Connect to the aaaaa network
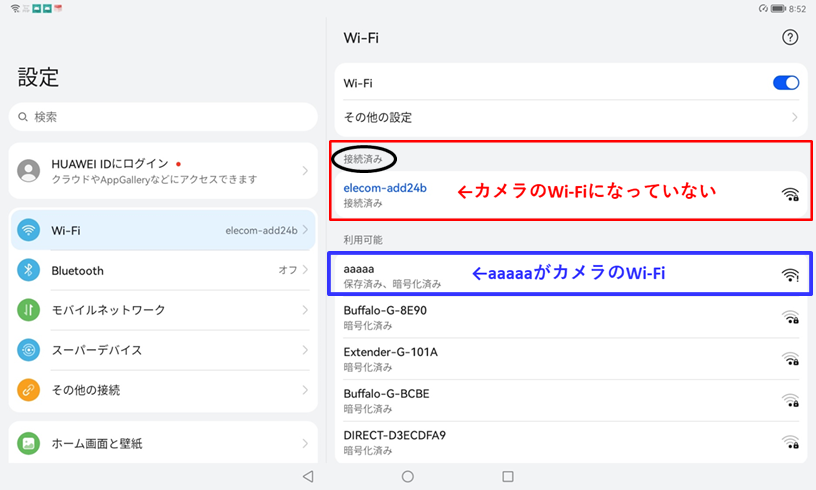 571,275
